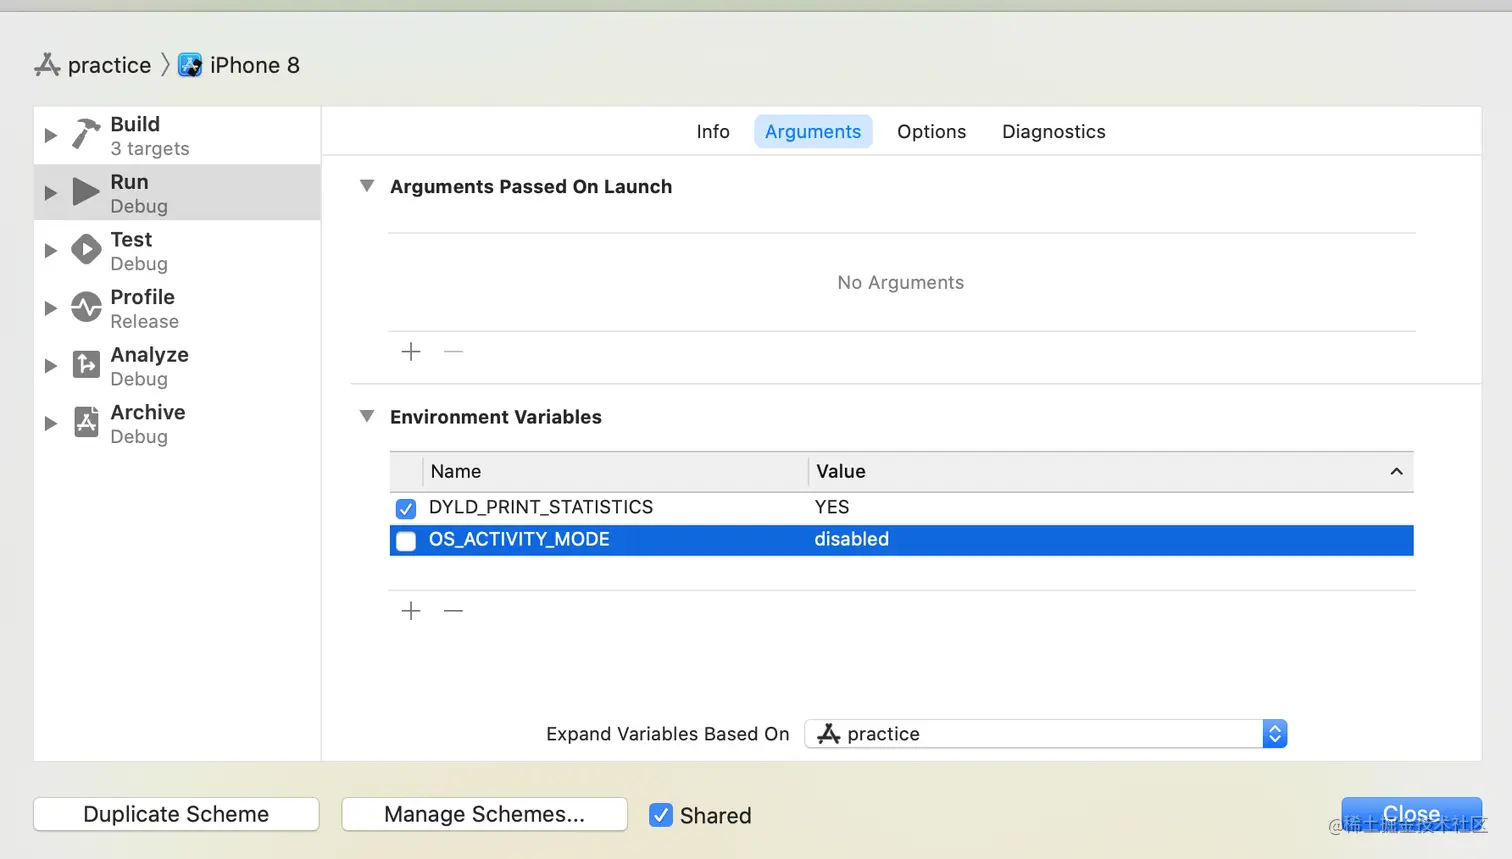The image size is (1512, 859).
Task: Expand the Build action disclosure triangle
Action: [50, 135]
